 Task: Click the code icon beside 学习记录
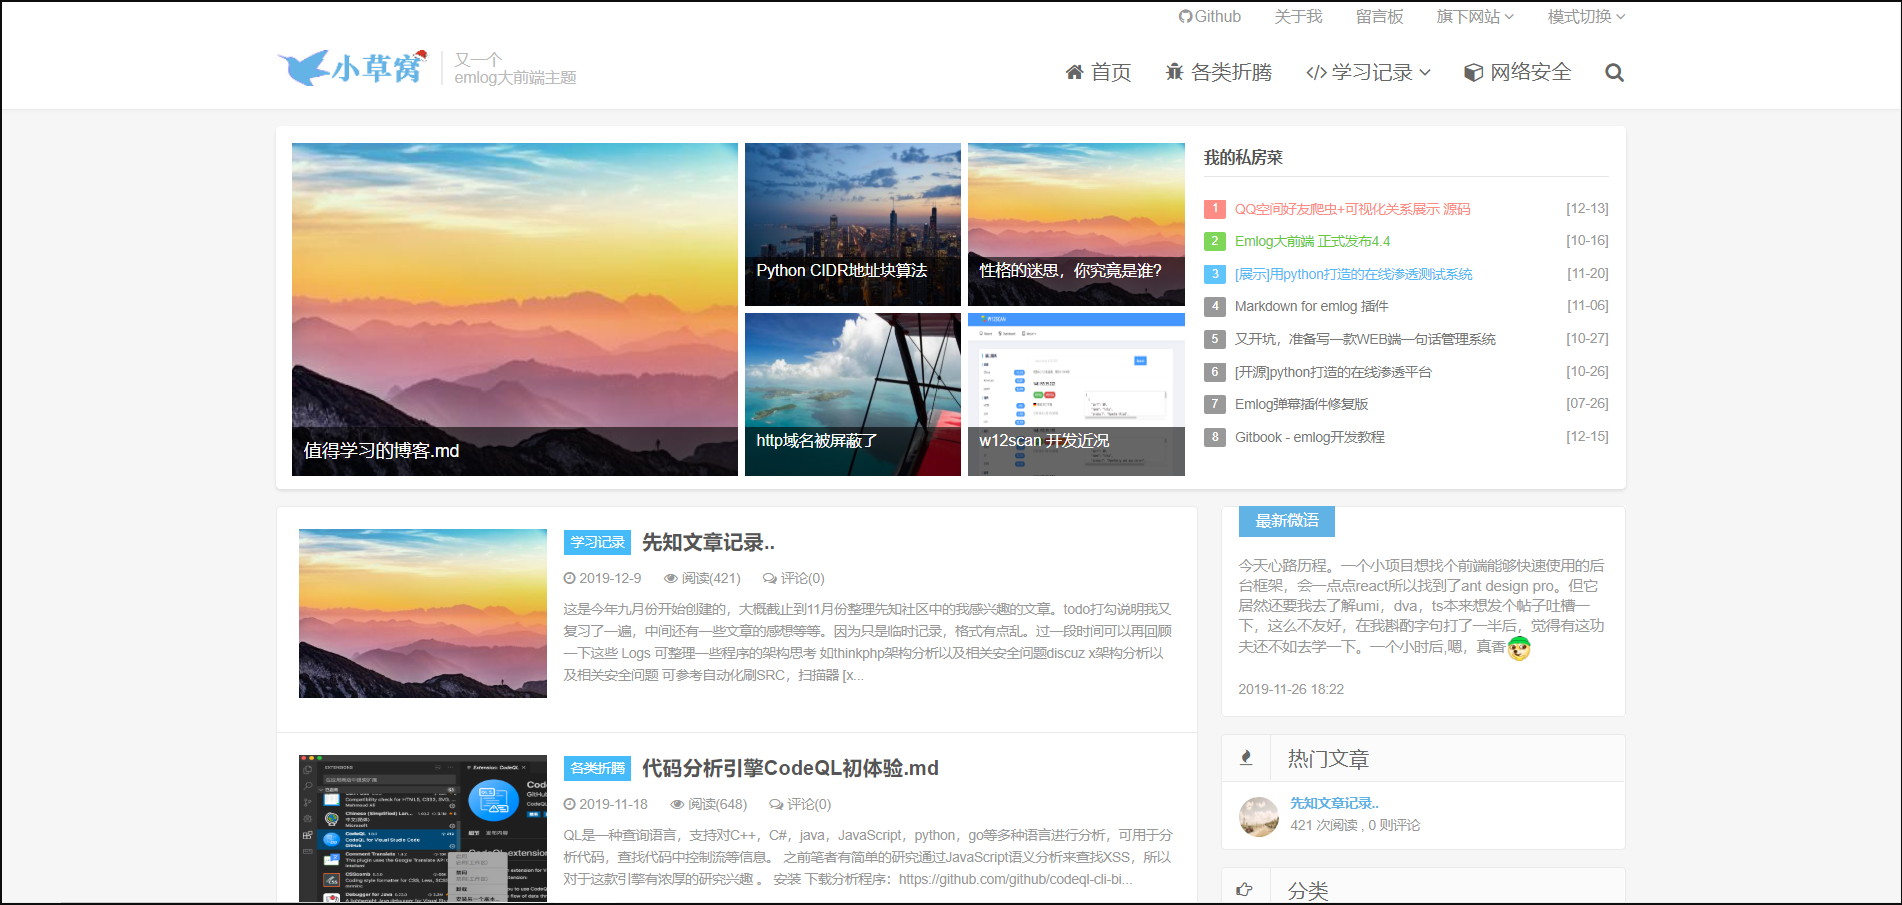point(1318,71)
